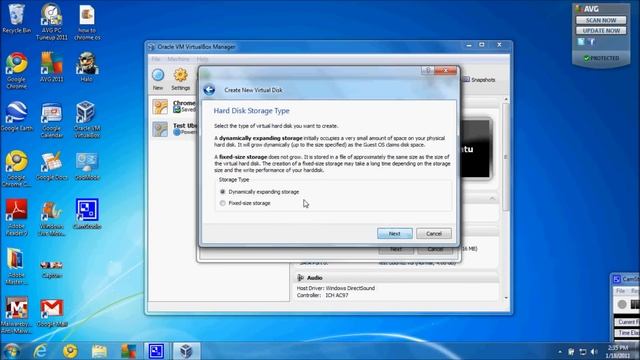Launch Google Chrome from the desktop
The width and height of the screenshot is (640, 360).
(16, 70)
